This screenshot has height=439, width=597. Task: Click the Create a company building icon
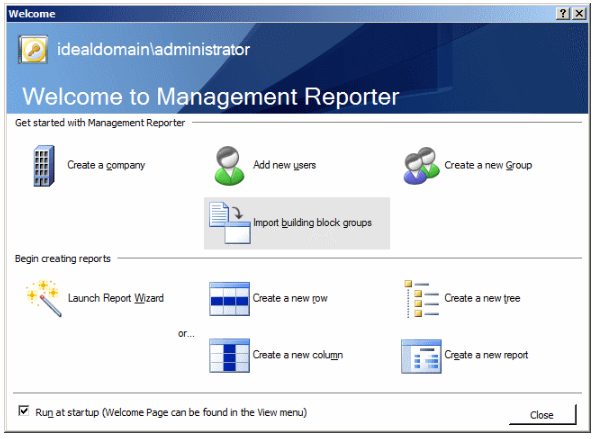coord(44,166)
